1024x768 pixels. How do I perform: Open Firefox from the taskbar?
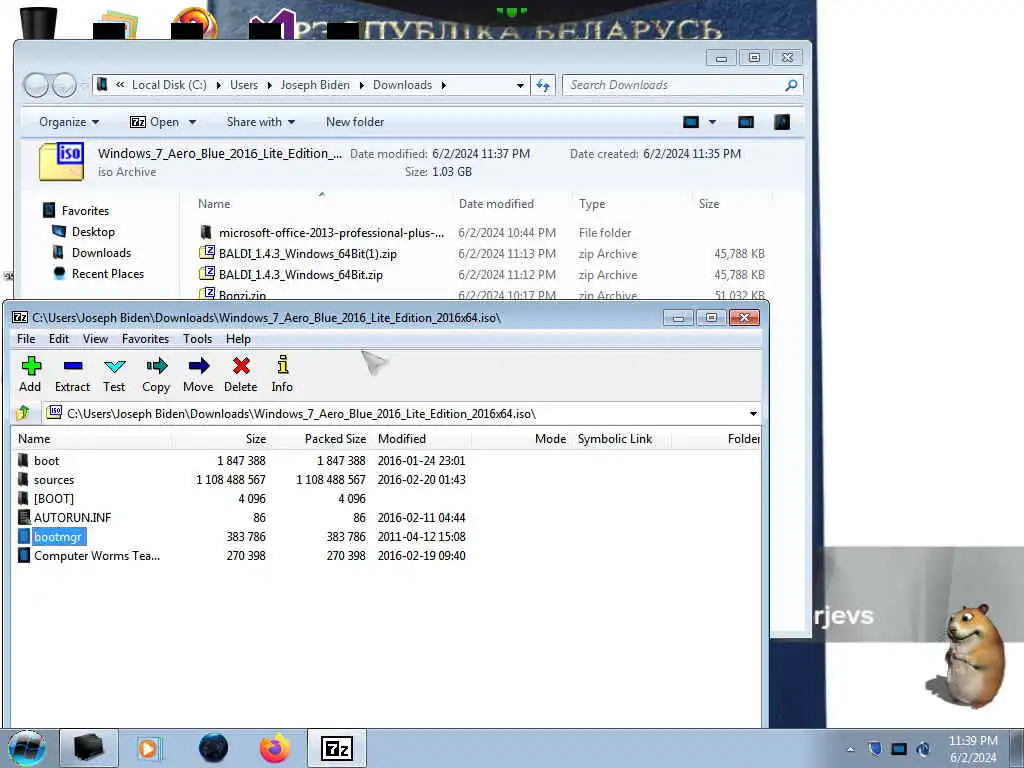pyautogui.click(x=275, y=748)
